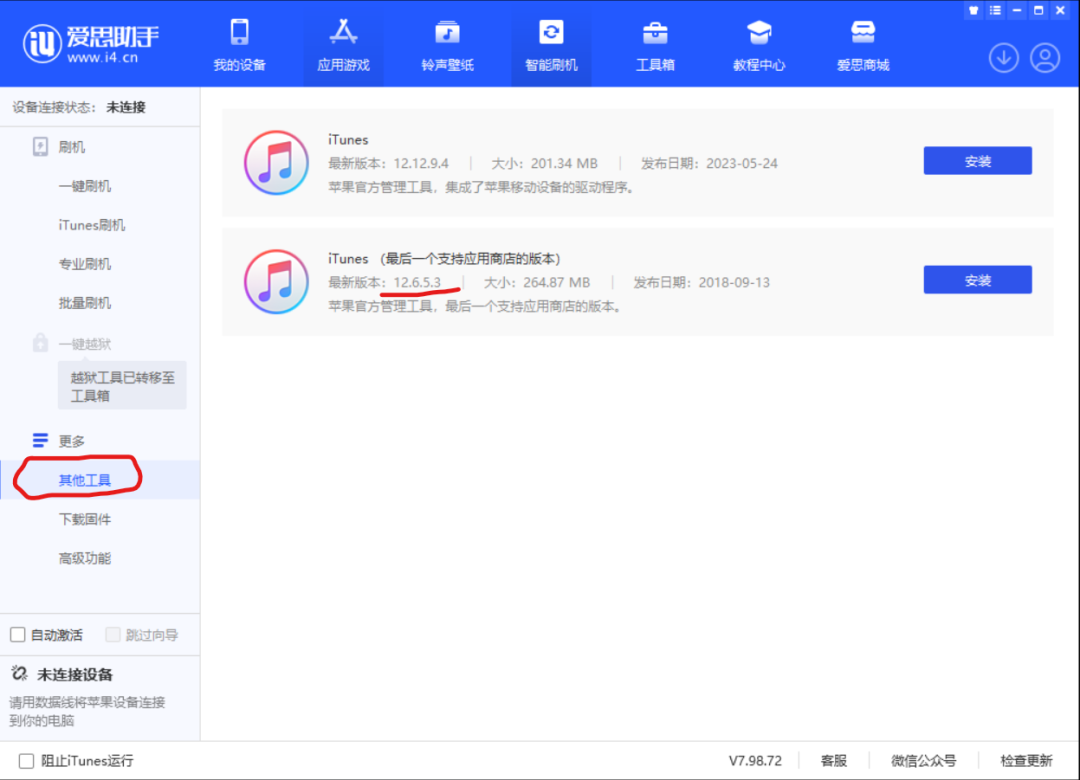Click the user account profile icon
1080x780 pixels.
pos(1045,58)
